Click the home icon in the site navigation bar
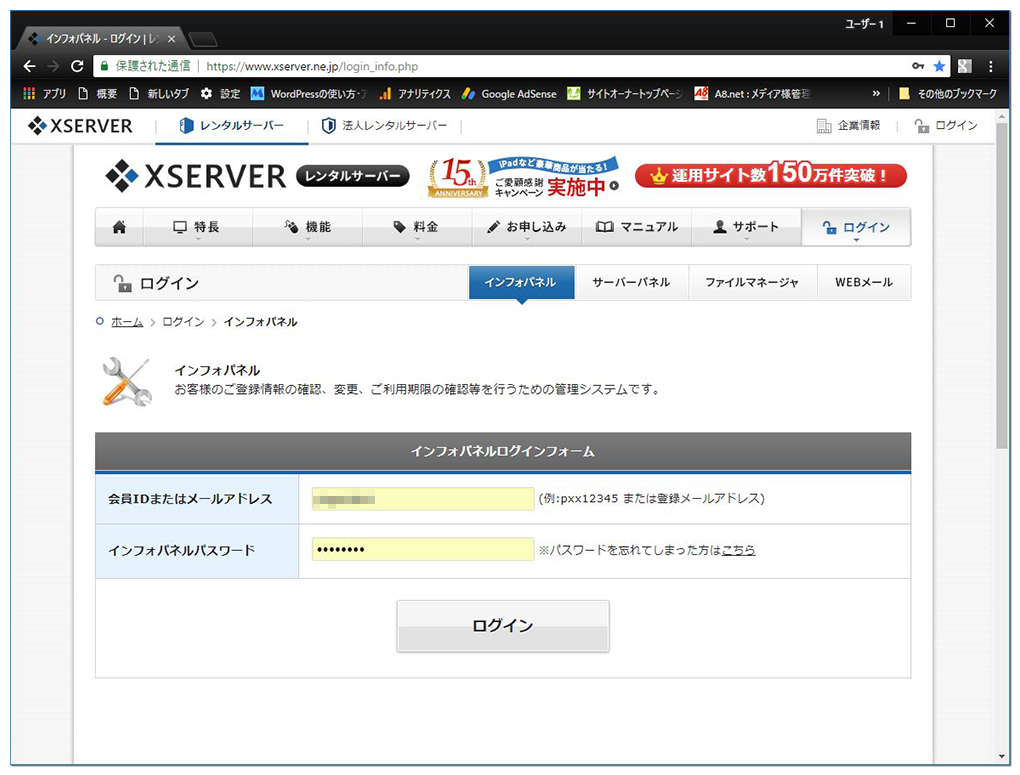This screenshot has height=775, width=1020. pyautogui.click(x=118, y=226)
